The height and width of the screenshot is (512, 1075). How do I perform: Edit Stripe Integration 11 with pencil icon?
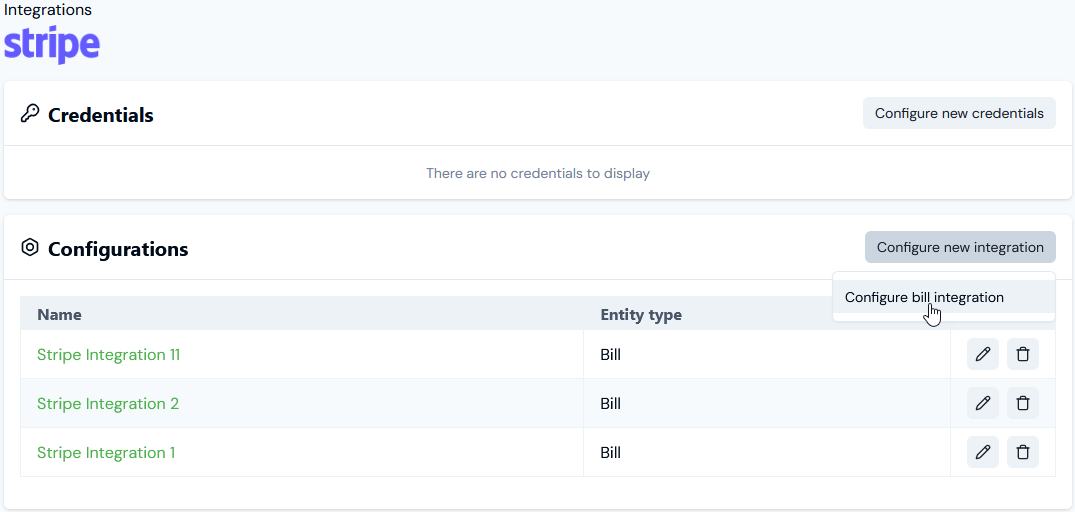click(x=982, y=354)
